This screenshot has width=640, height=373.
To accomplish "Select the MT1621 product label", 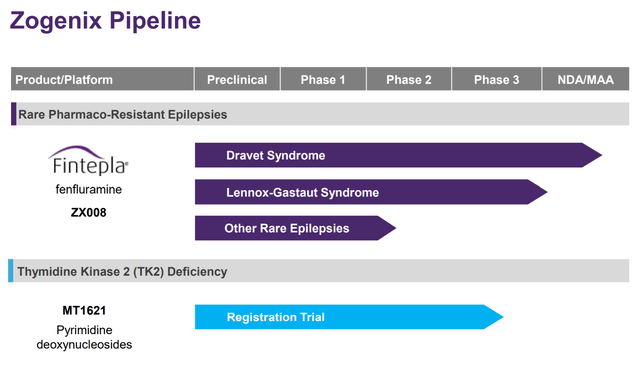I will pos(84,311).
